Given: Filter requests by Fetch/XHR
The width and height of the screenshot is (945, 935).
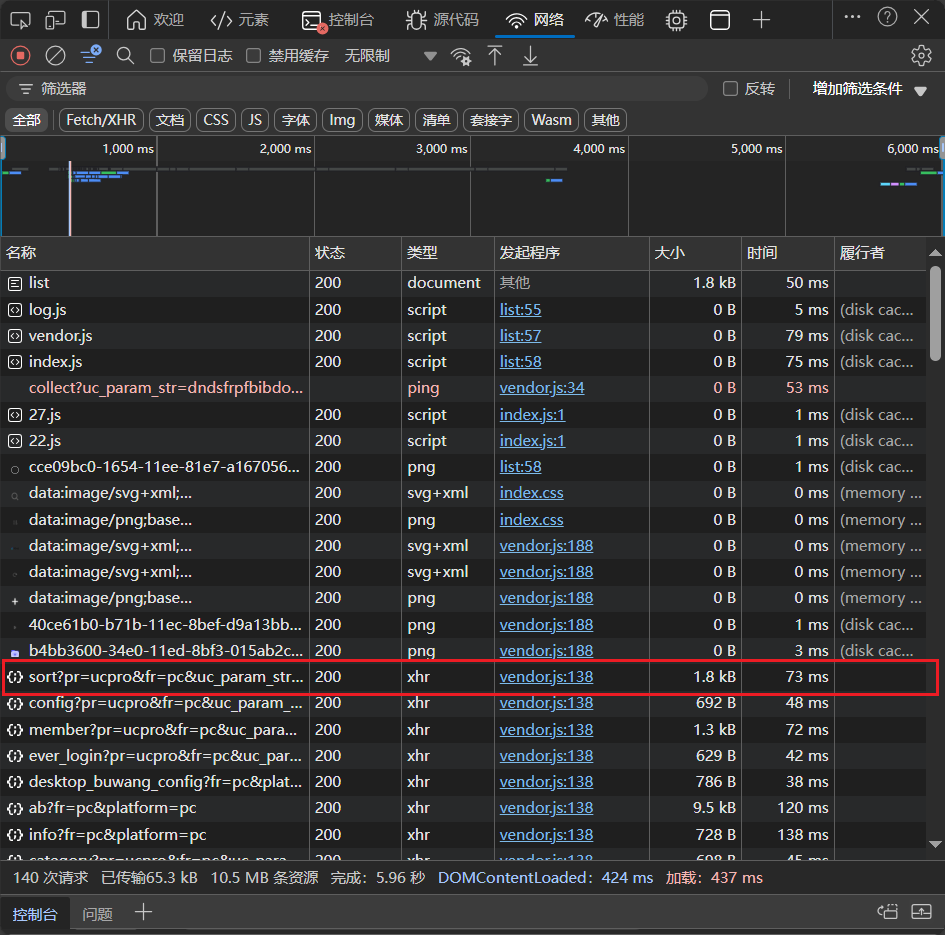Looking at the screenshot, I should (100, 120).
